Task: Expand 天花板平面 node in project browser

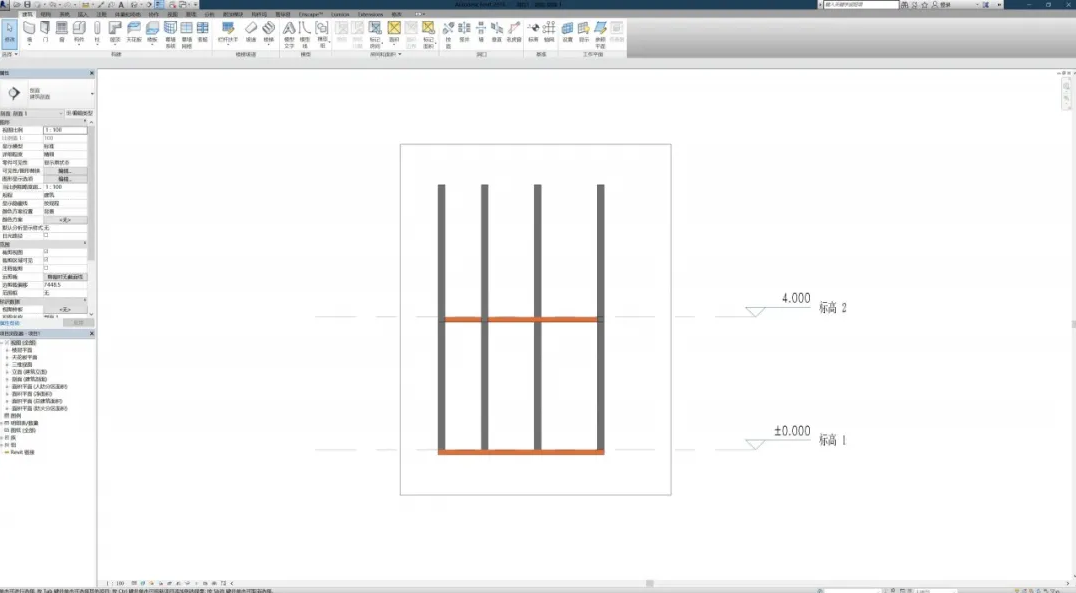Action: (8, 358)
